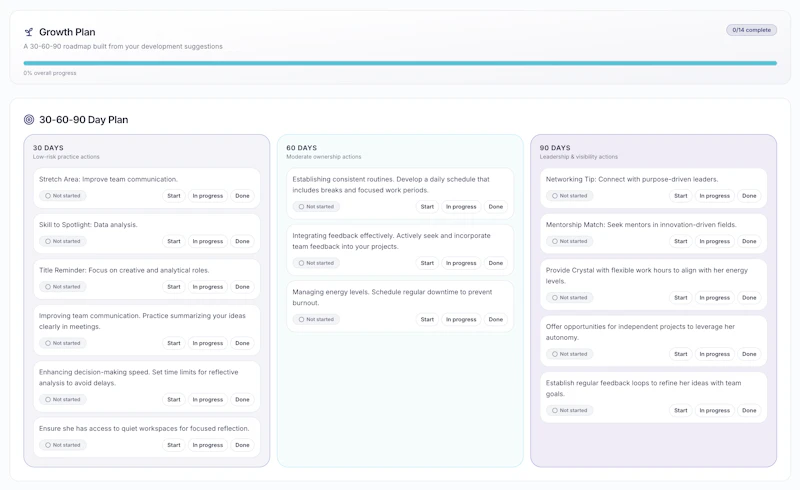Click Not started on Managing energy levels
800x490 pixels.
[316, 320]
